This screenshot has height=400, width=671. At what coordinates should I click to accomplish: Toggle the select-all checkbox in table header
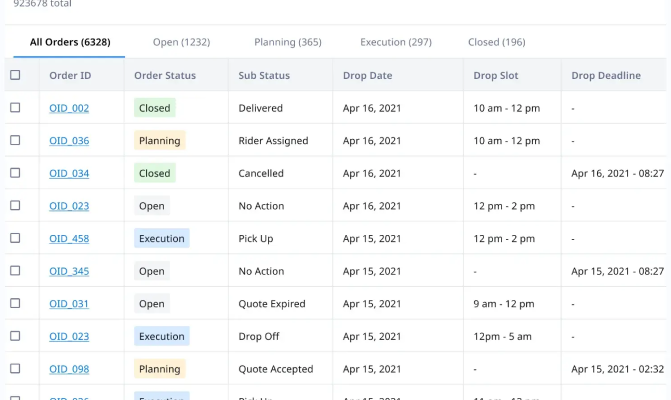pos(15,75)
